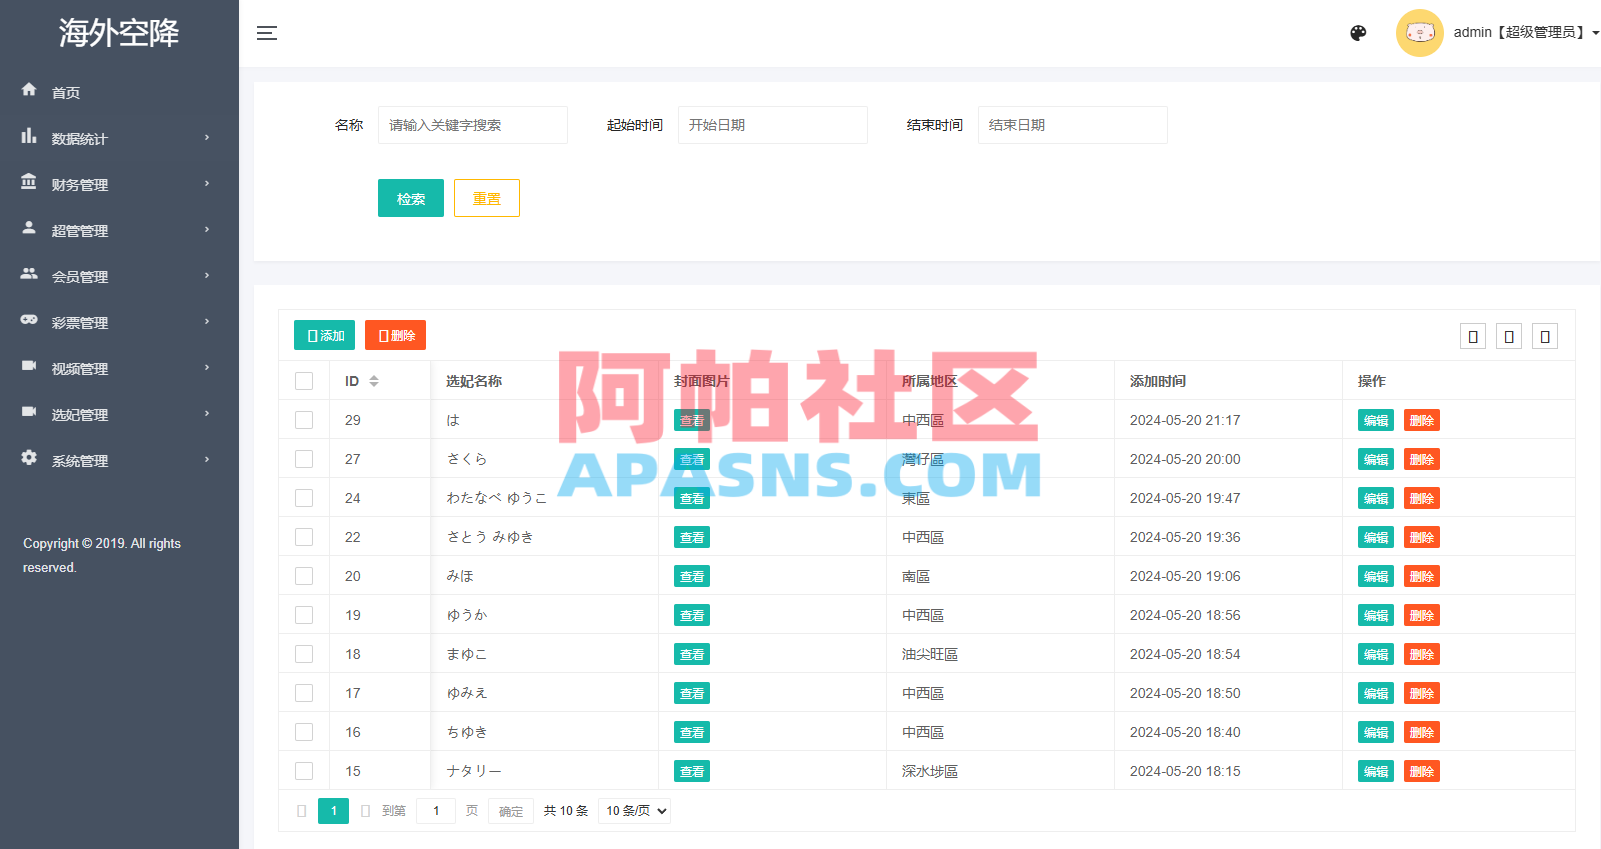Expand the 会员管理 submenu chevron

[207, 276]
